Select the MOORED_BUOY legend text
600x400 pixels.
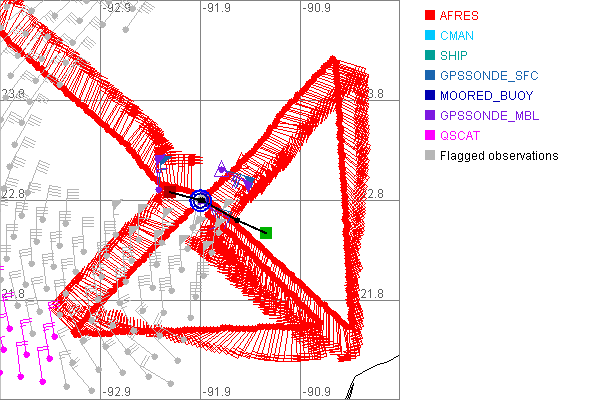[x=487, y=96]
